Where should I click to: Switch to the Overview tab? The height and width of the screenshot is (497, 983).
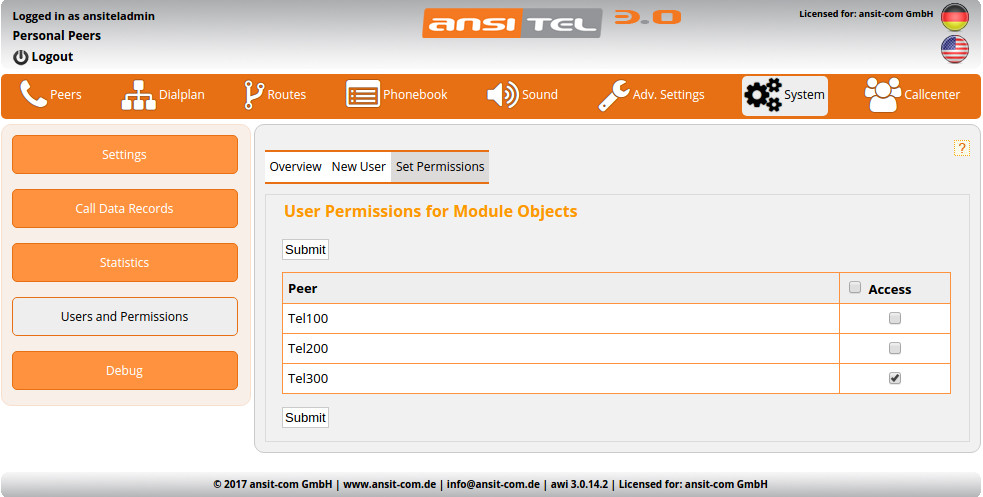(x=295, y=167)
